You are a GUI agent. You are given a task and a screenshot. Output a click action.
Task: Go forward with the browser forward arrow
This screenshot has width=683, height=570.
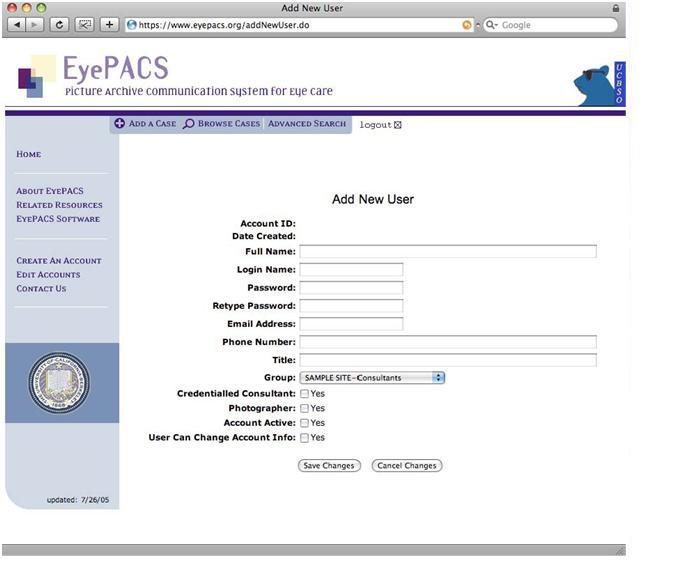coord(34,25)
